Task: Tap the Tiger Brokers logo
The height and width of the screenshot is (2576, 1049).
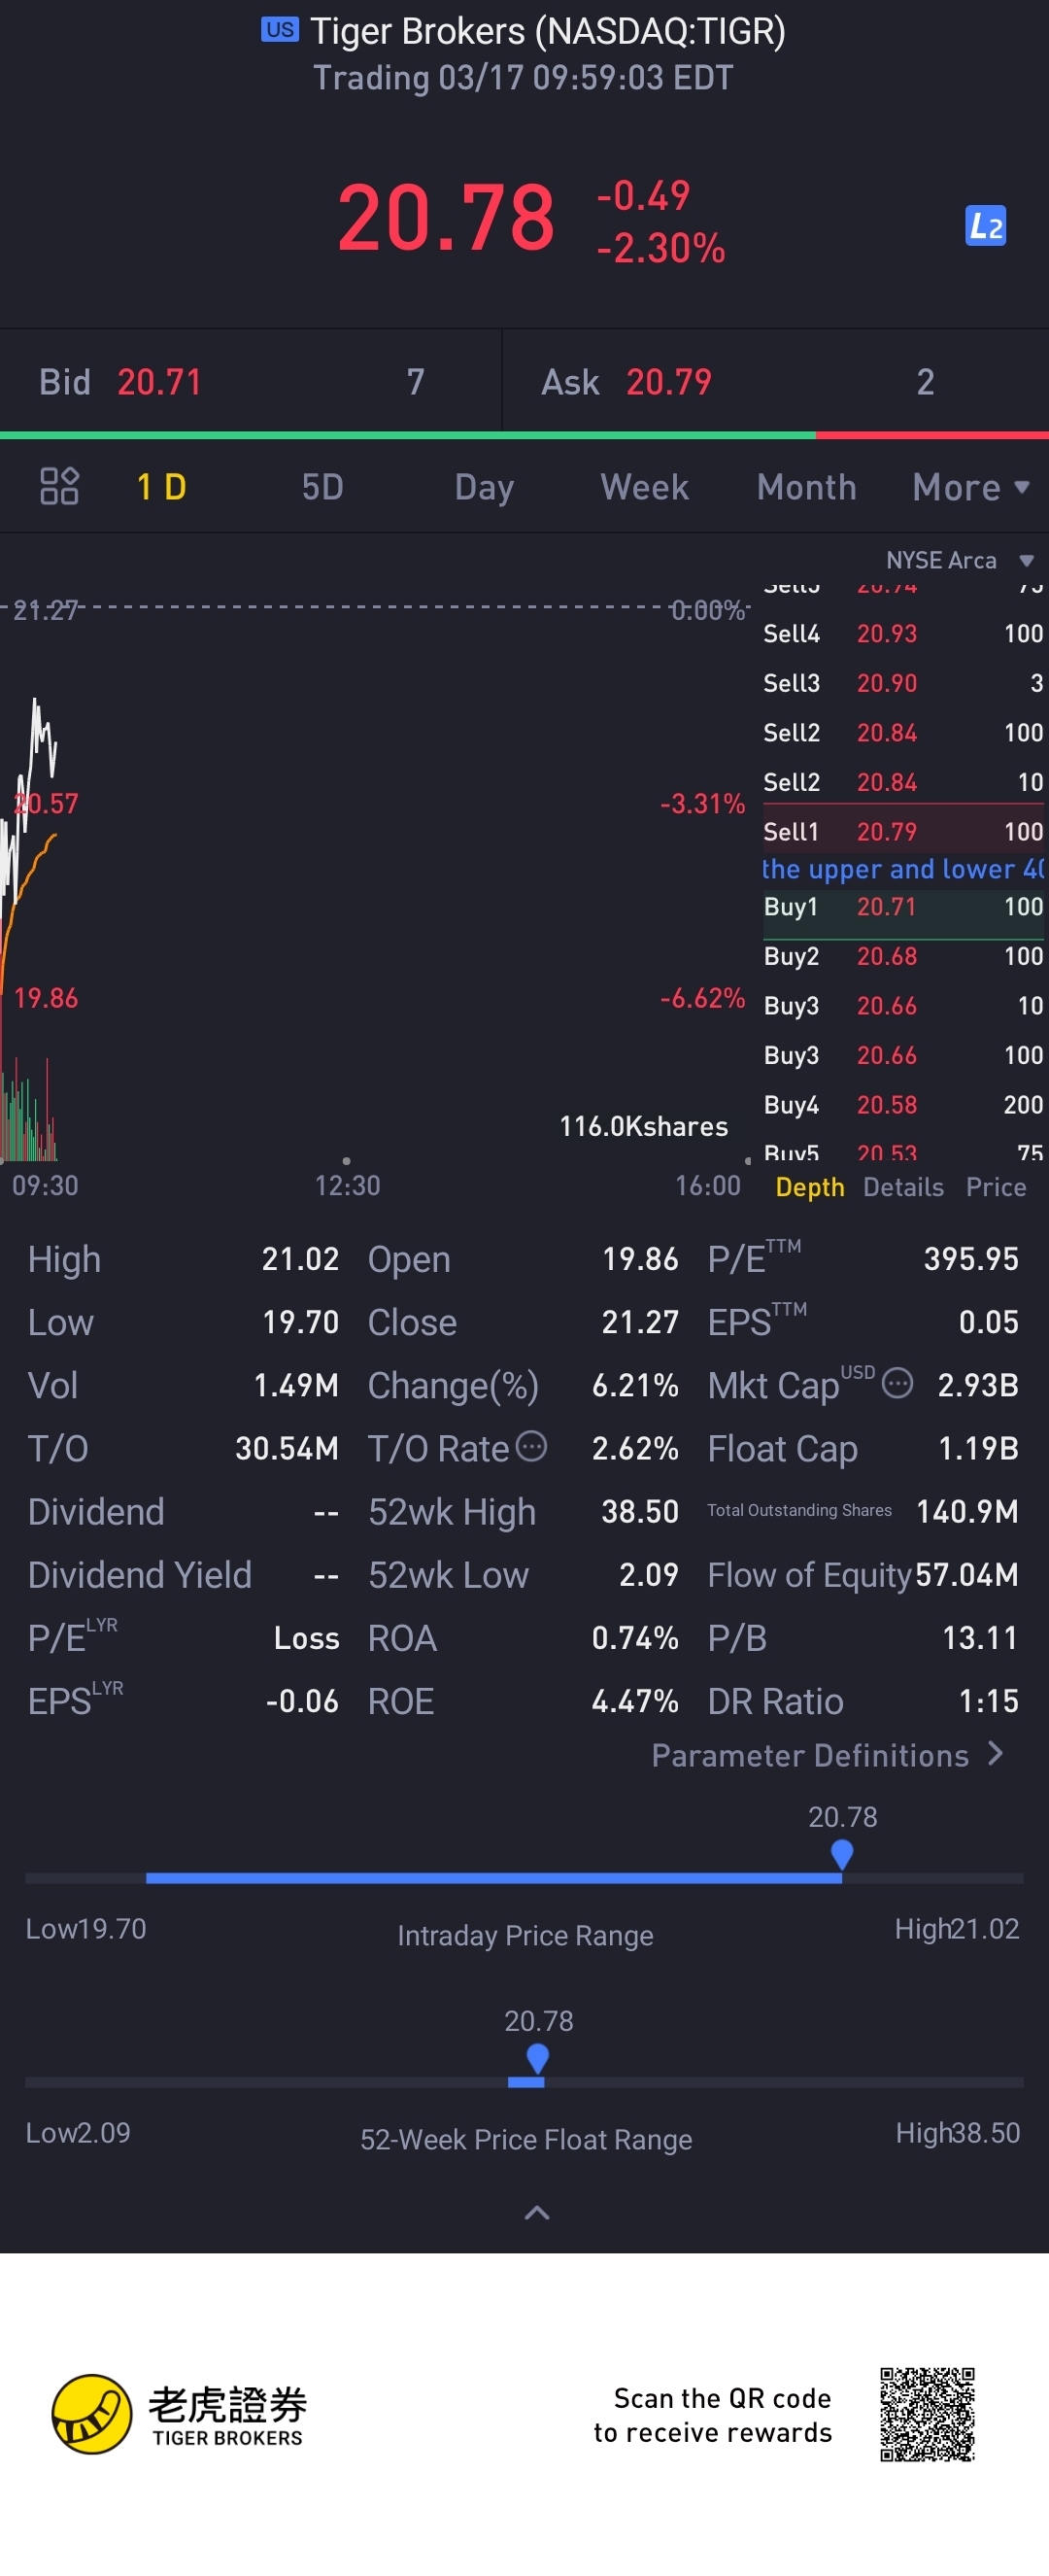Action: (x=92, y=2414)
